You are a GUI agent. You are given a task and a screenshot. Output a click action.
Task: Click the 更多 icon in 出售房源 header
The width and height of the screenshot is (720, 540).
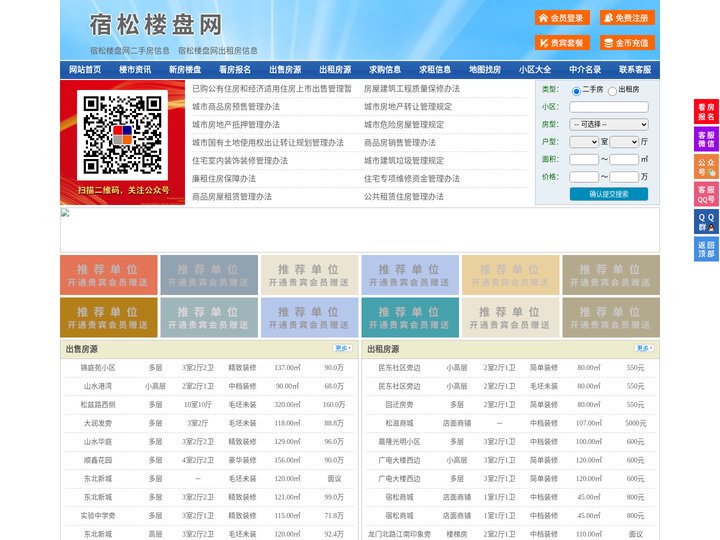(x=343, y=349)
